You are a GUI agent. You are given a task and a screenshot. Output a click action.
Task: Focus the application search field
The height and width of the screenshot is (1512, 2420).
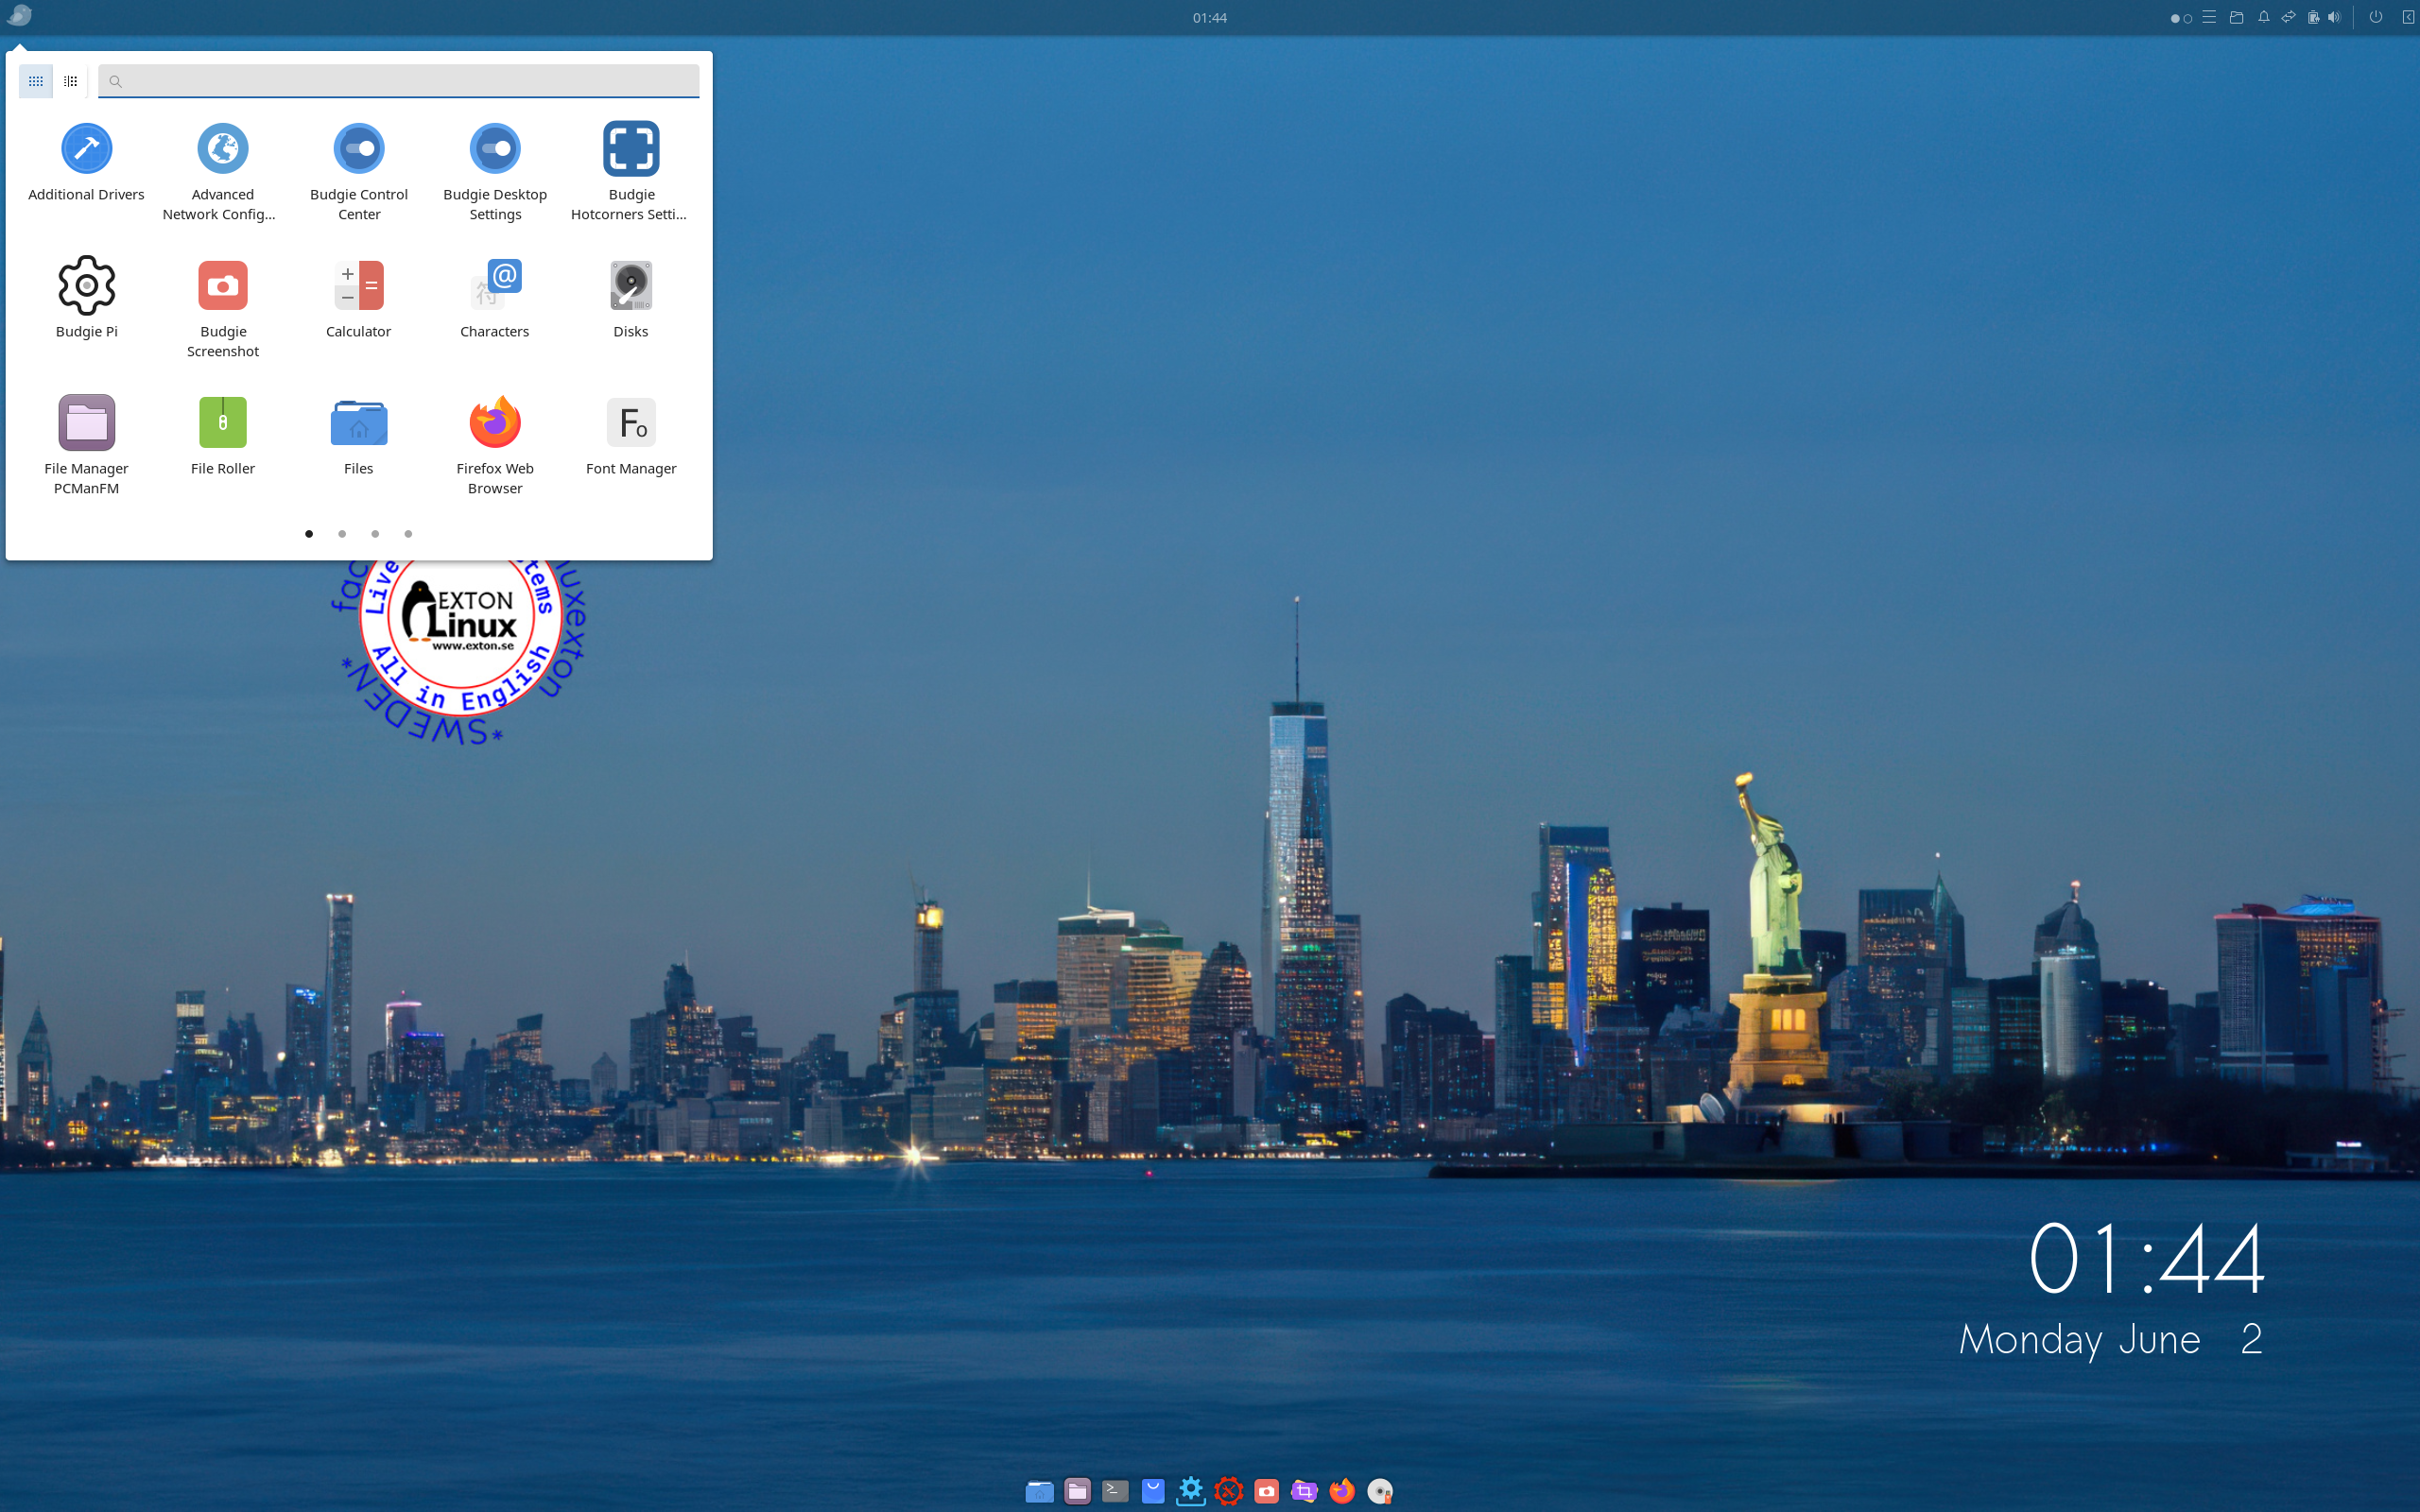click(398, 81)
